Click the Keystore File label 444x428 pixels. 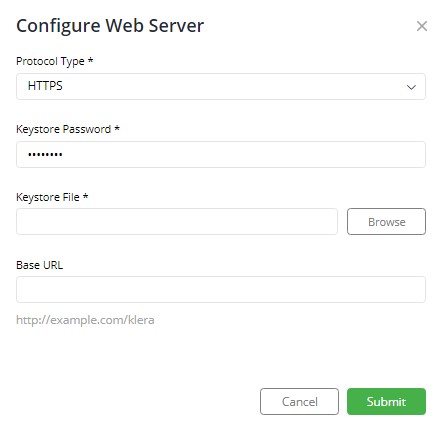pos(48,197)
